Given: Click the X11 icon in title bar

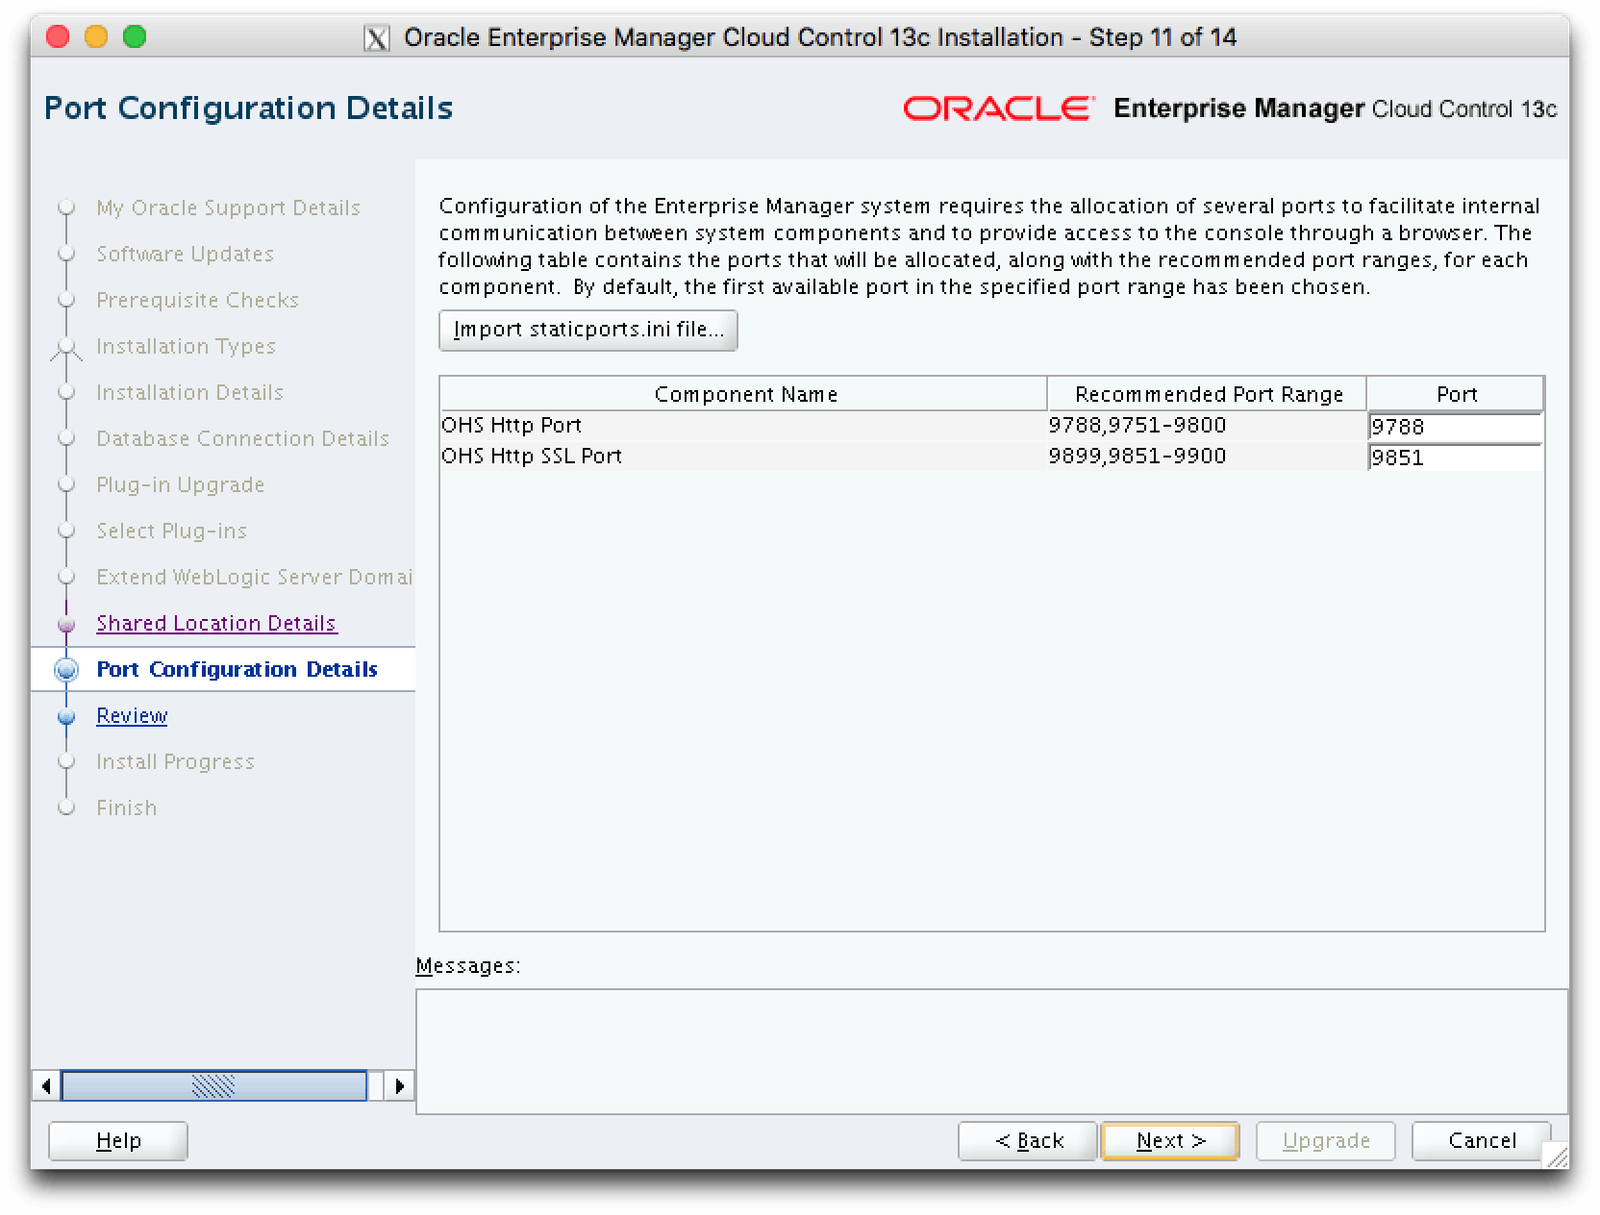Looking at the screenshot, I should point(376,39).
